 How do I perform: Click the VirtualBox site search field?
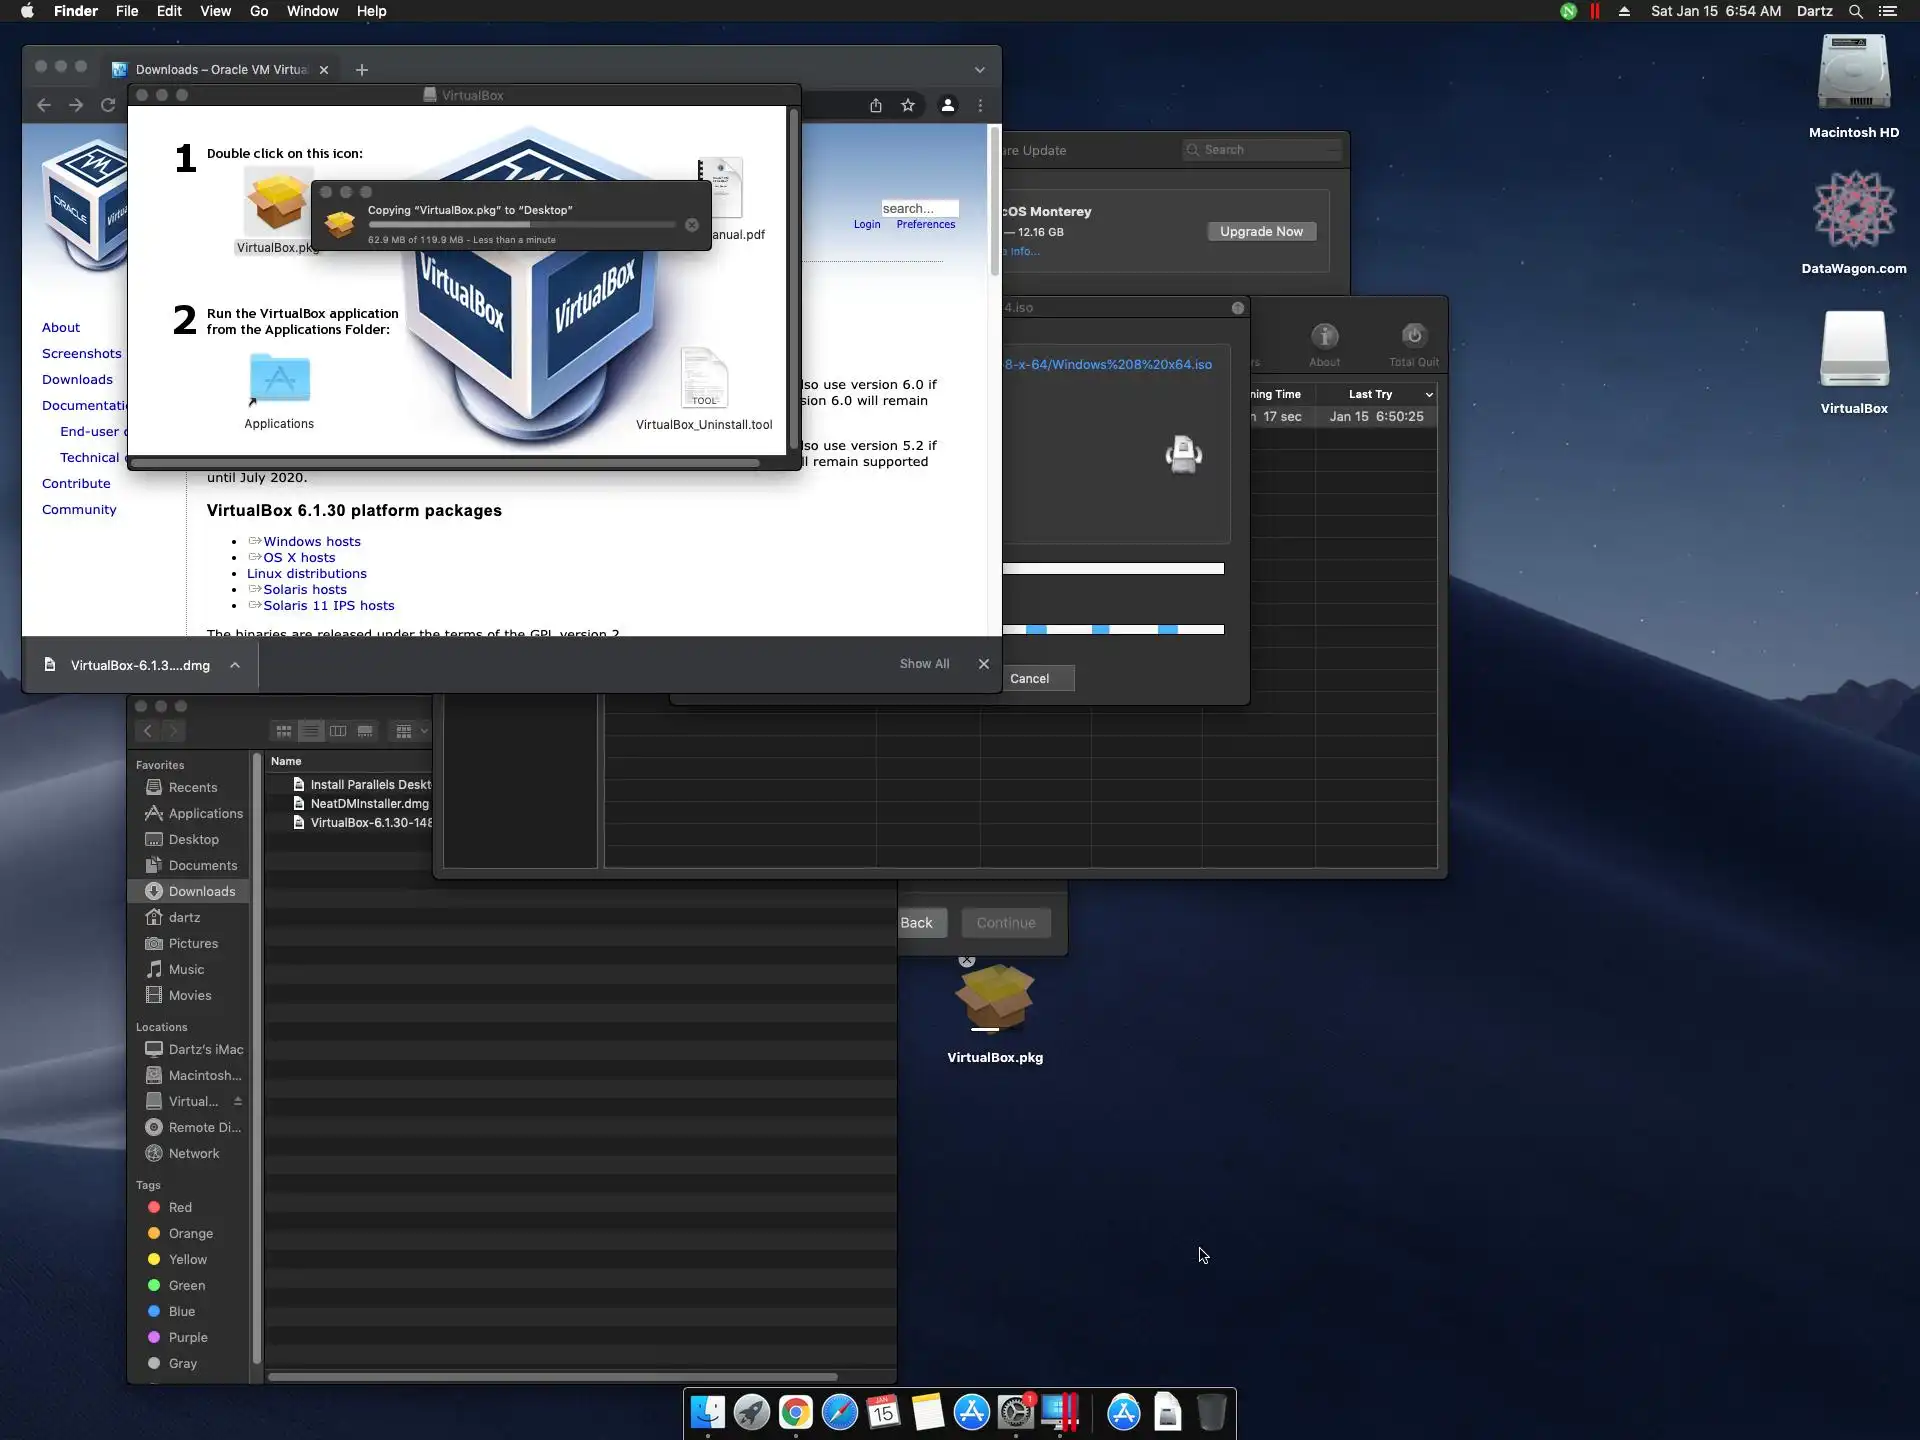click(918, 208)
